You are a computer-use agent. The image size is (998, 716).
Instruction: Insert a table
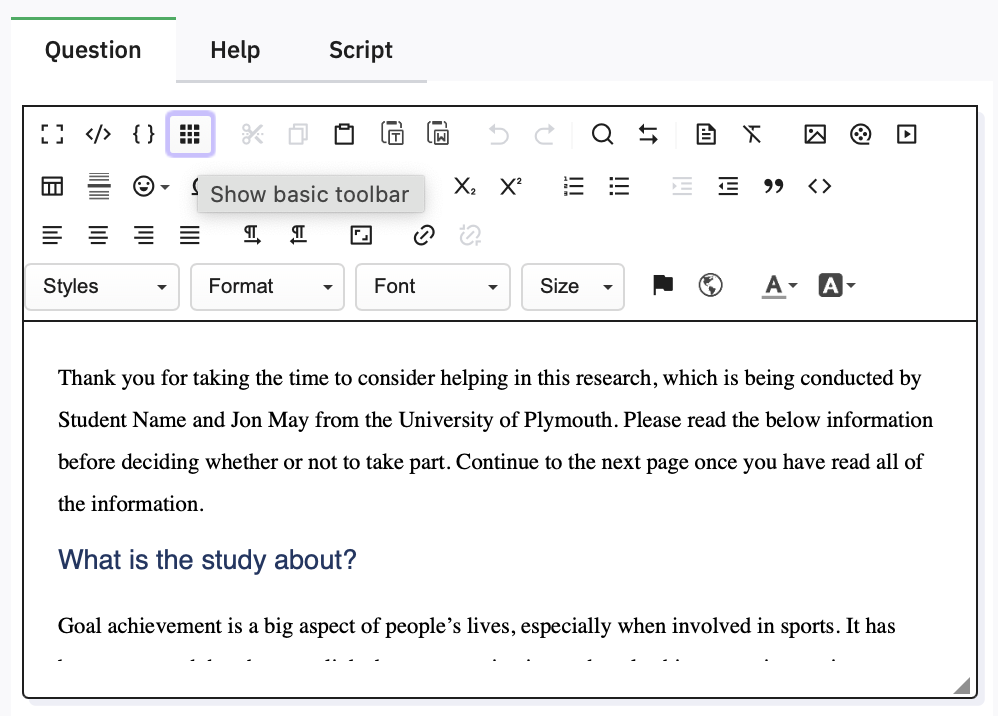[x=52, y=186]
